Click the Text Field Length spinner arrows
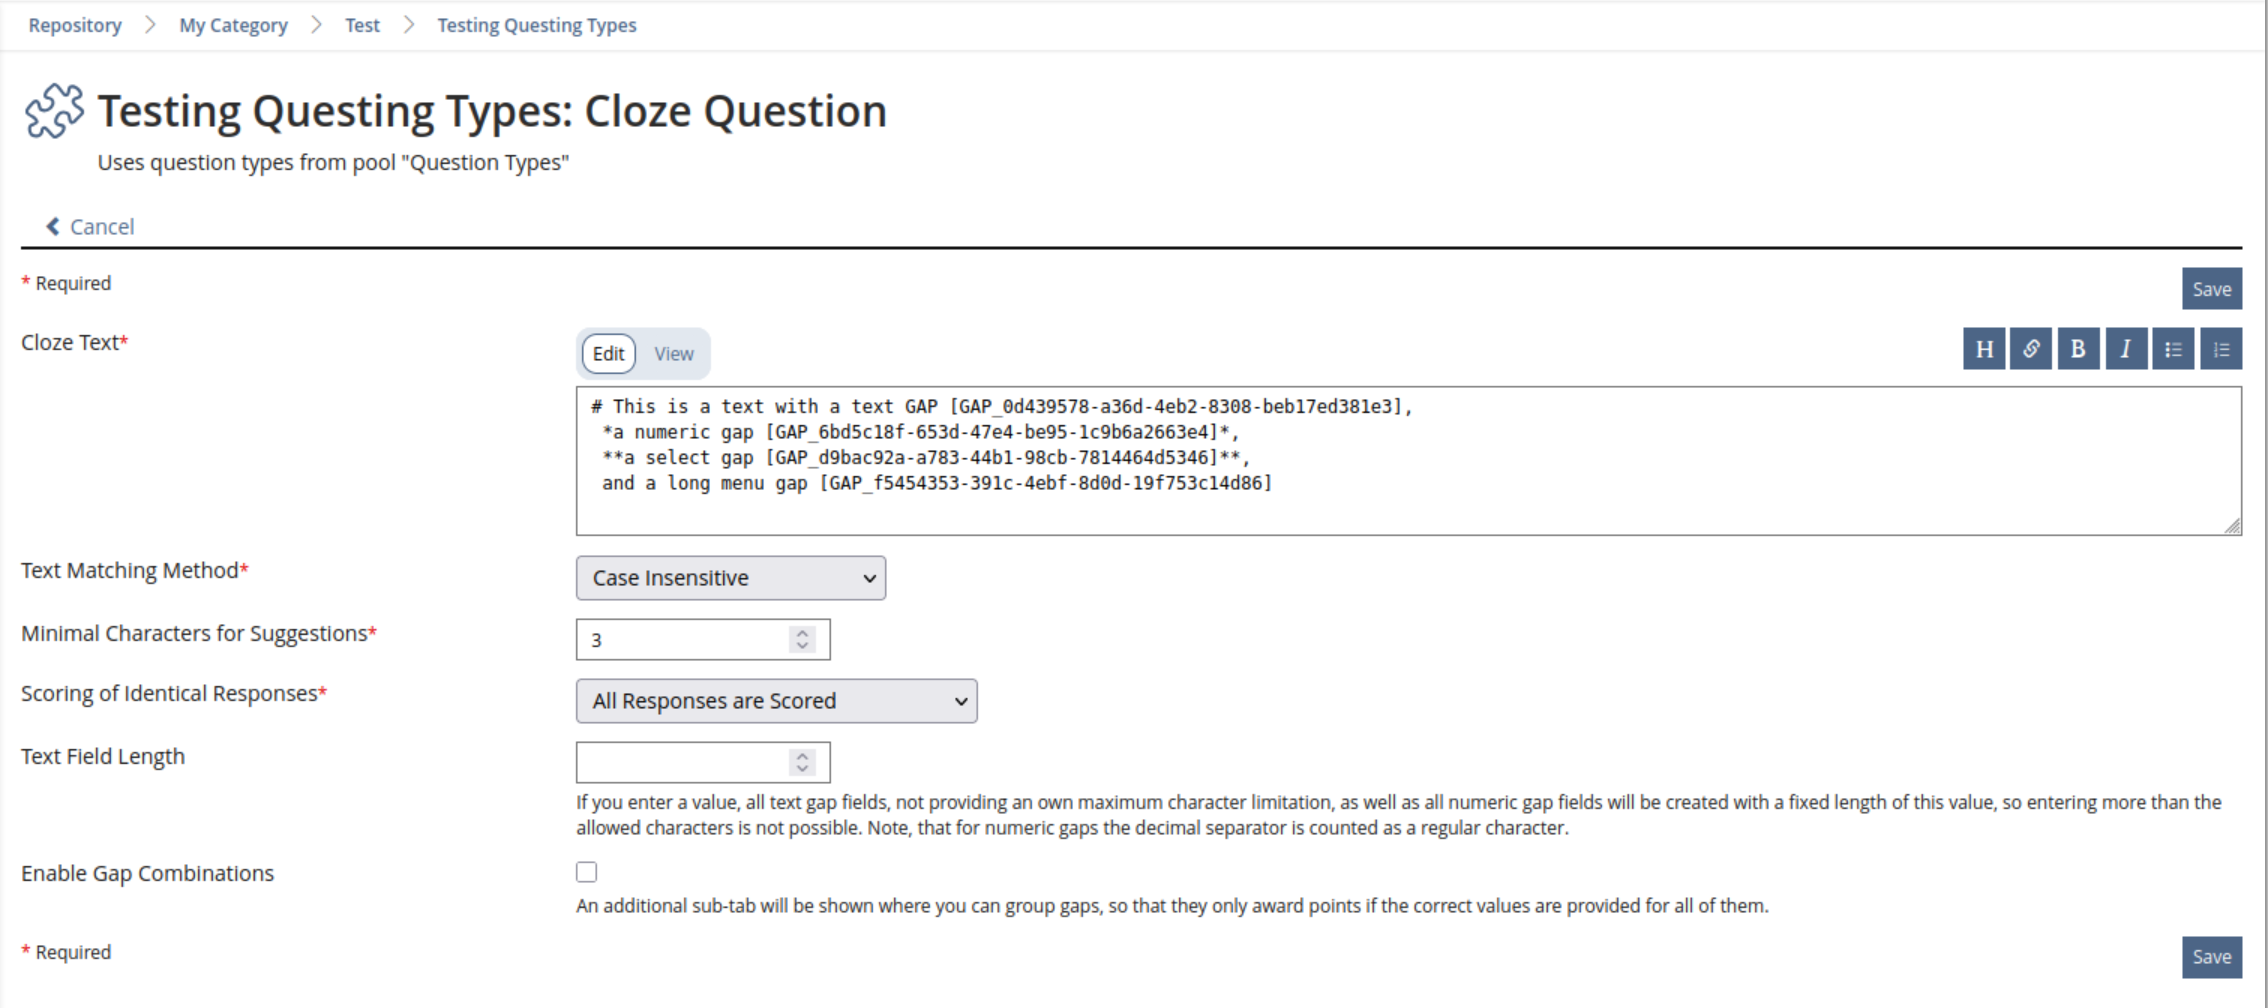2268x1008 pixels. point(802,763)
